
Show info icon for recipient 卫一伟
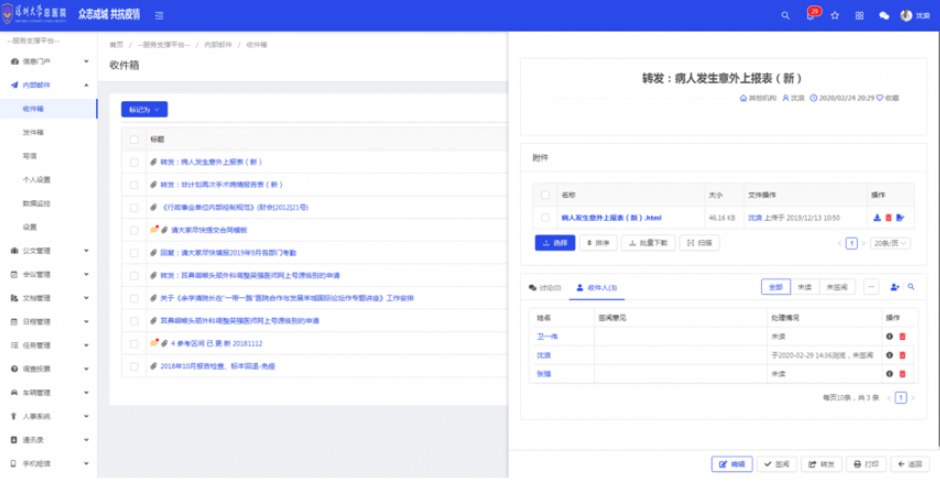click(x=890, y=337)
